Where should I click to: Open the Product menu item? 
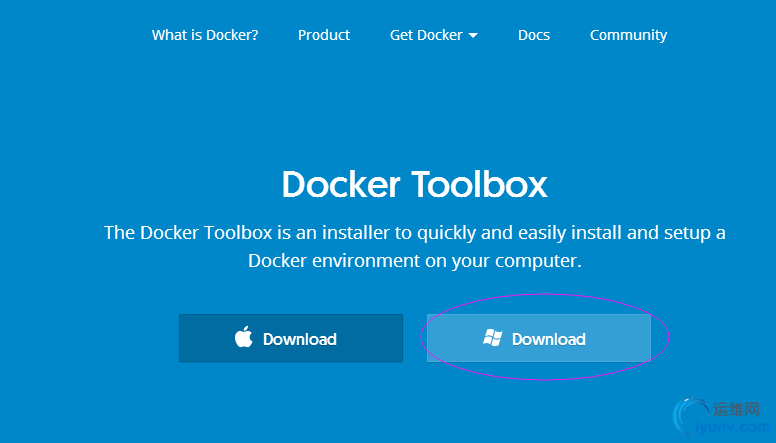[x=324, y=35]
